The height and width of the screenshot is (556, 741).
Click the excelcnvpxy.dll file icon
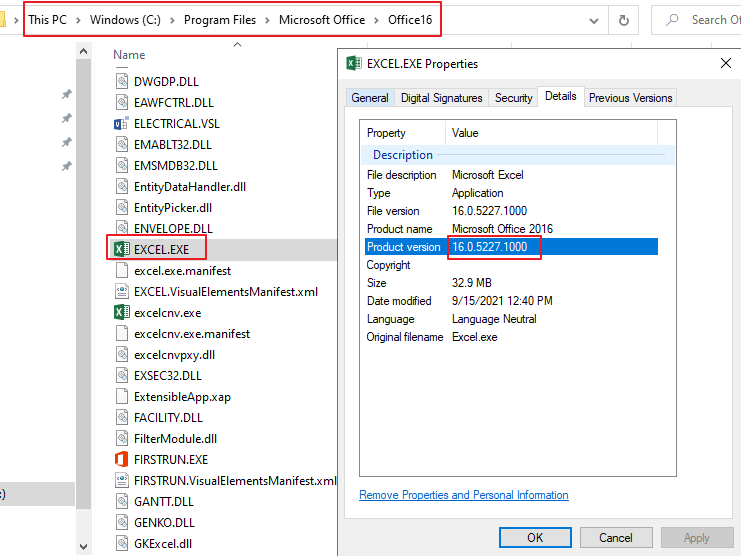122,354
